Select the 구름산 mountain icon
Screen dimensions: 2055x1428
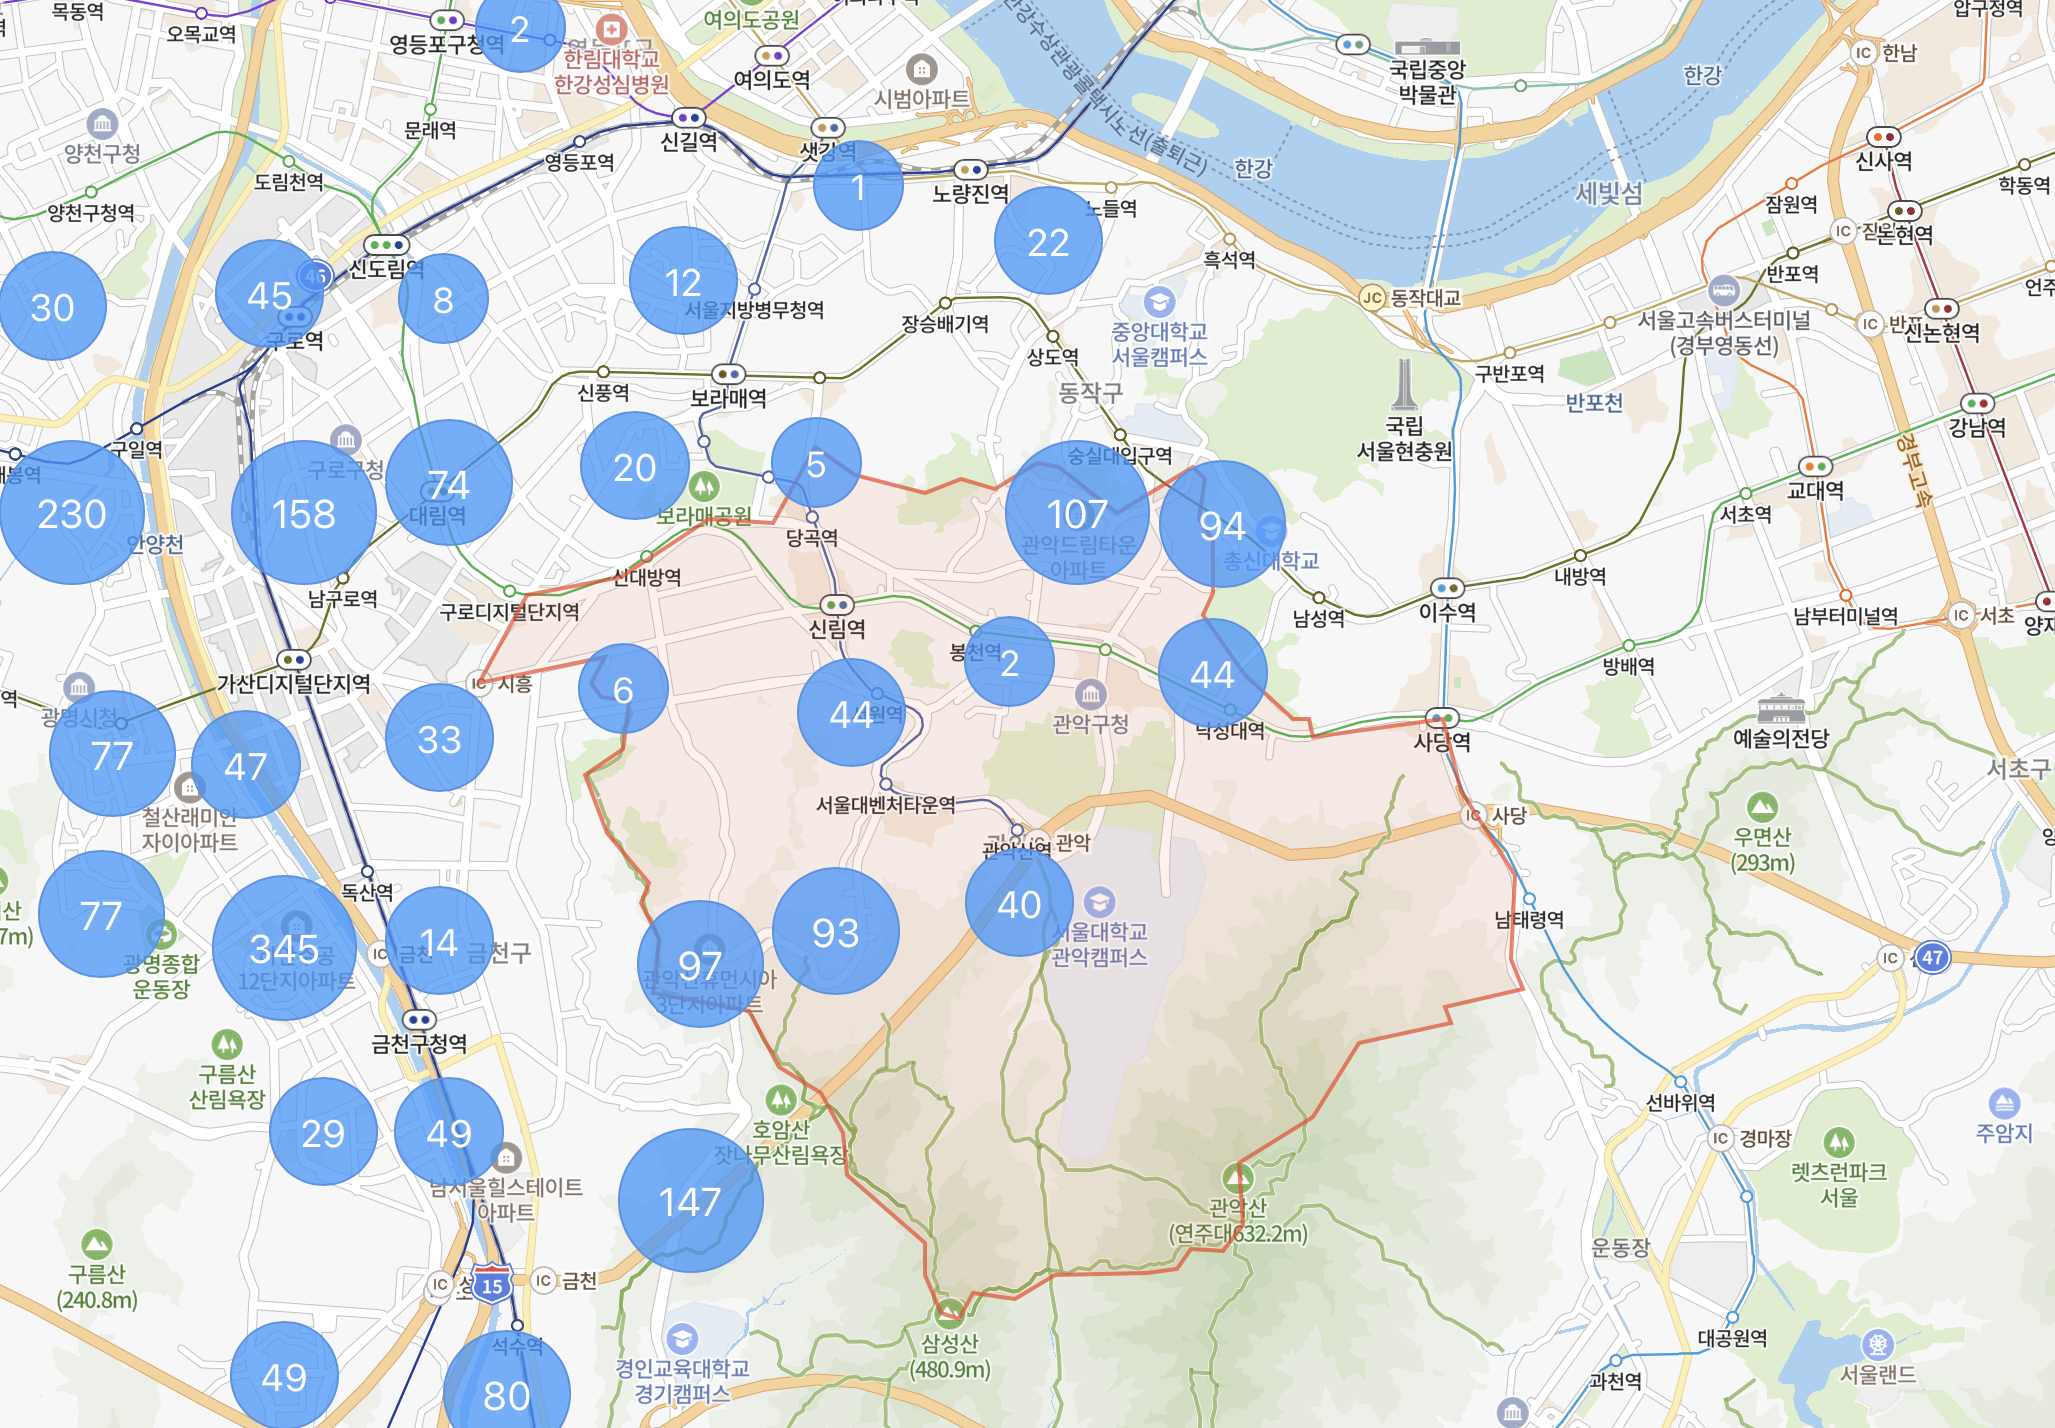(97, 1244)
